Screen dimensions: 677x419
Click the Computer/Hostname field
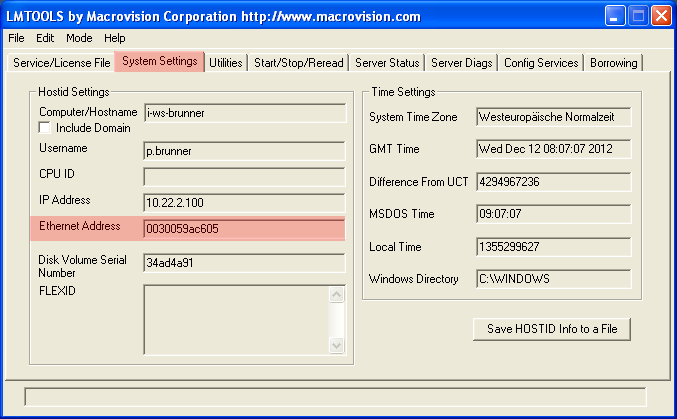pos(245,113)
